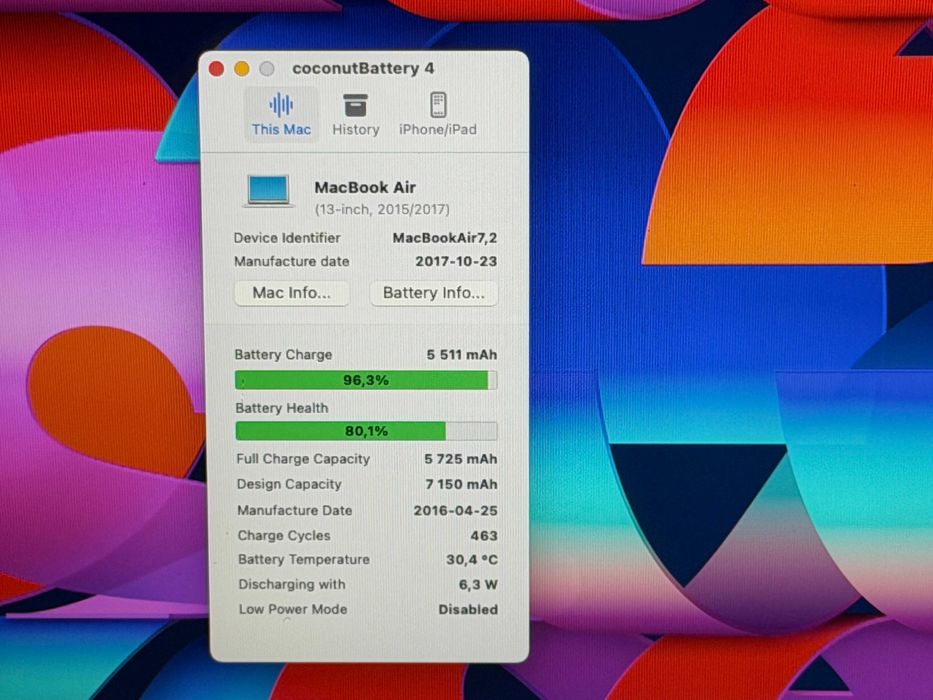933x700 pixels.
Task: Open the Battery Info... button
Action: (434, 293)
